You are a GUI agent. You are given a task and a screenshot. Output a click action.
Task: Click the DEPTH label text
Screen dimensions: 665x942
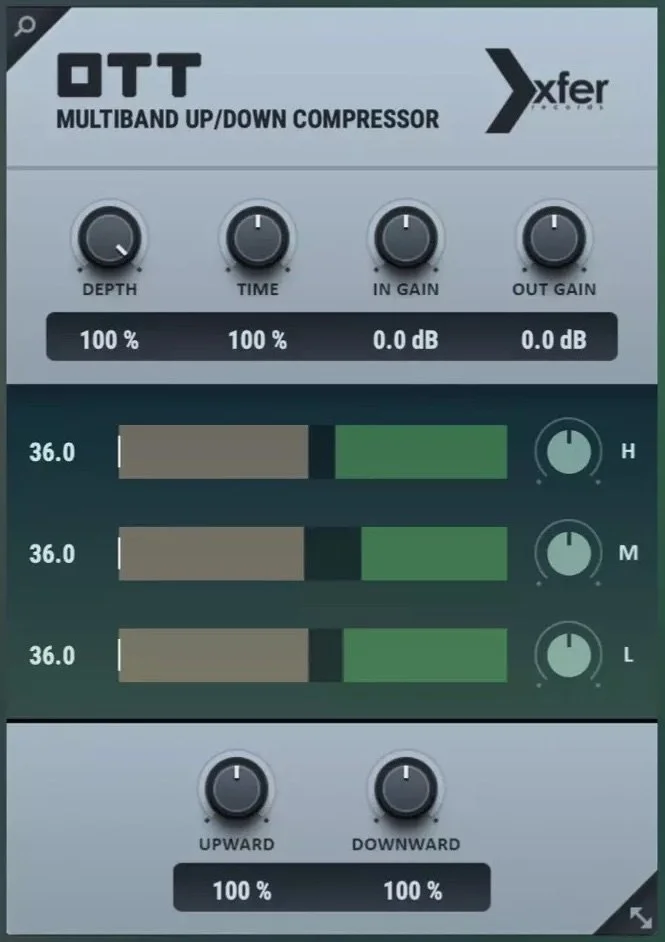[x=109, y=290]
